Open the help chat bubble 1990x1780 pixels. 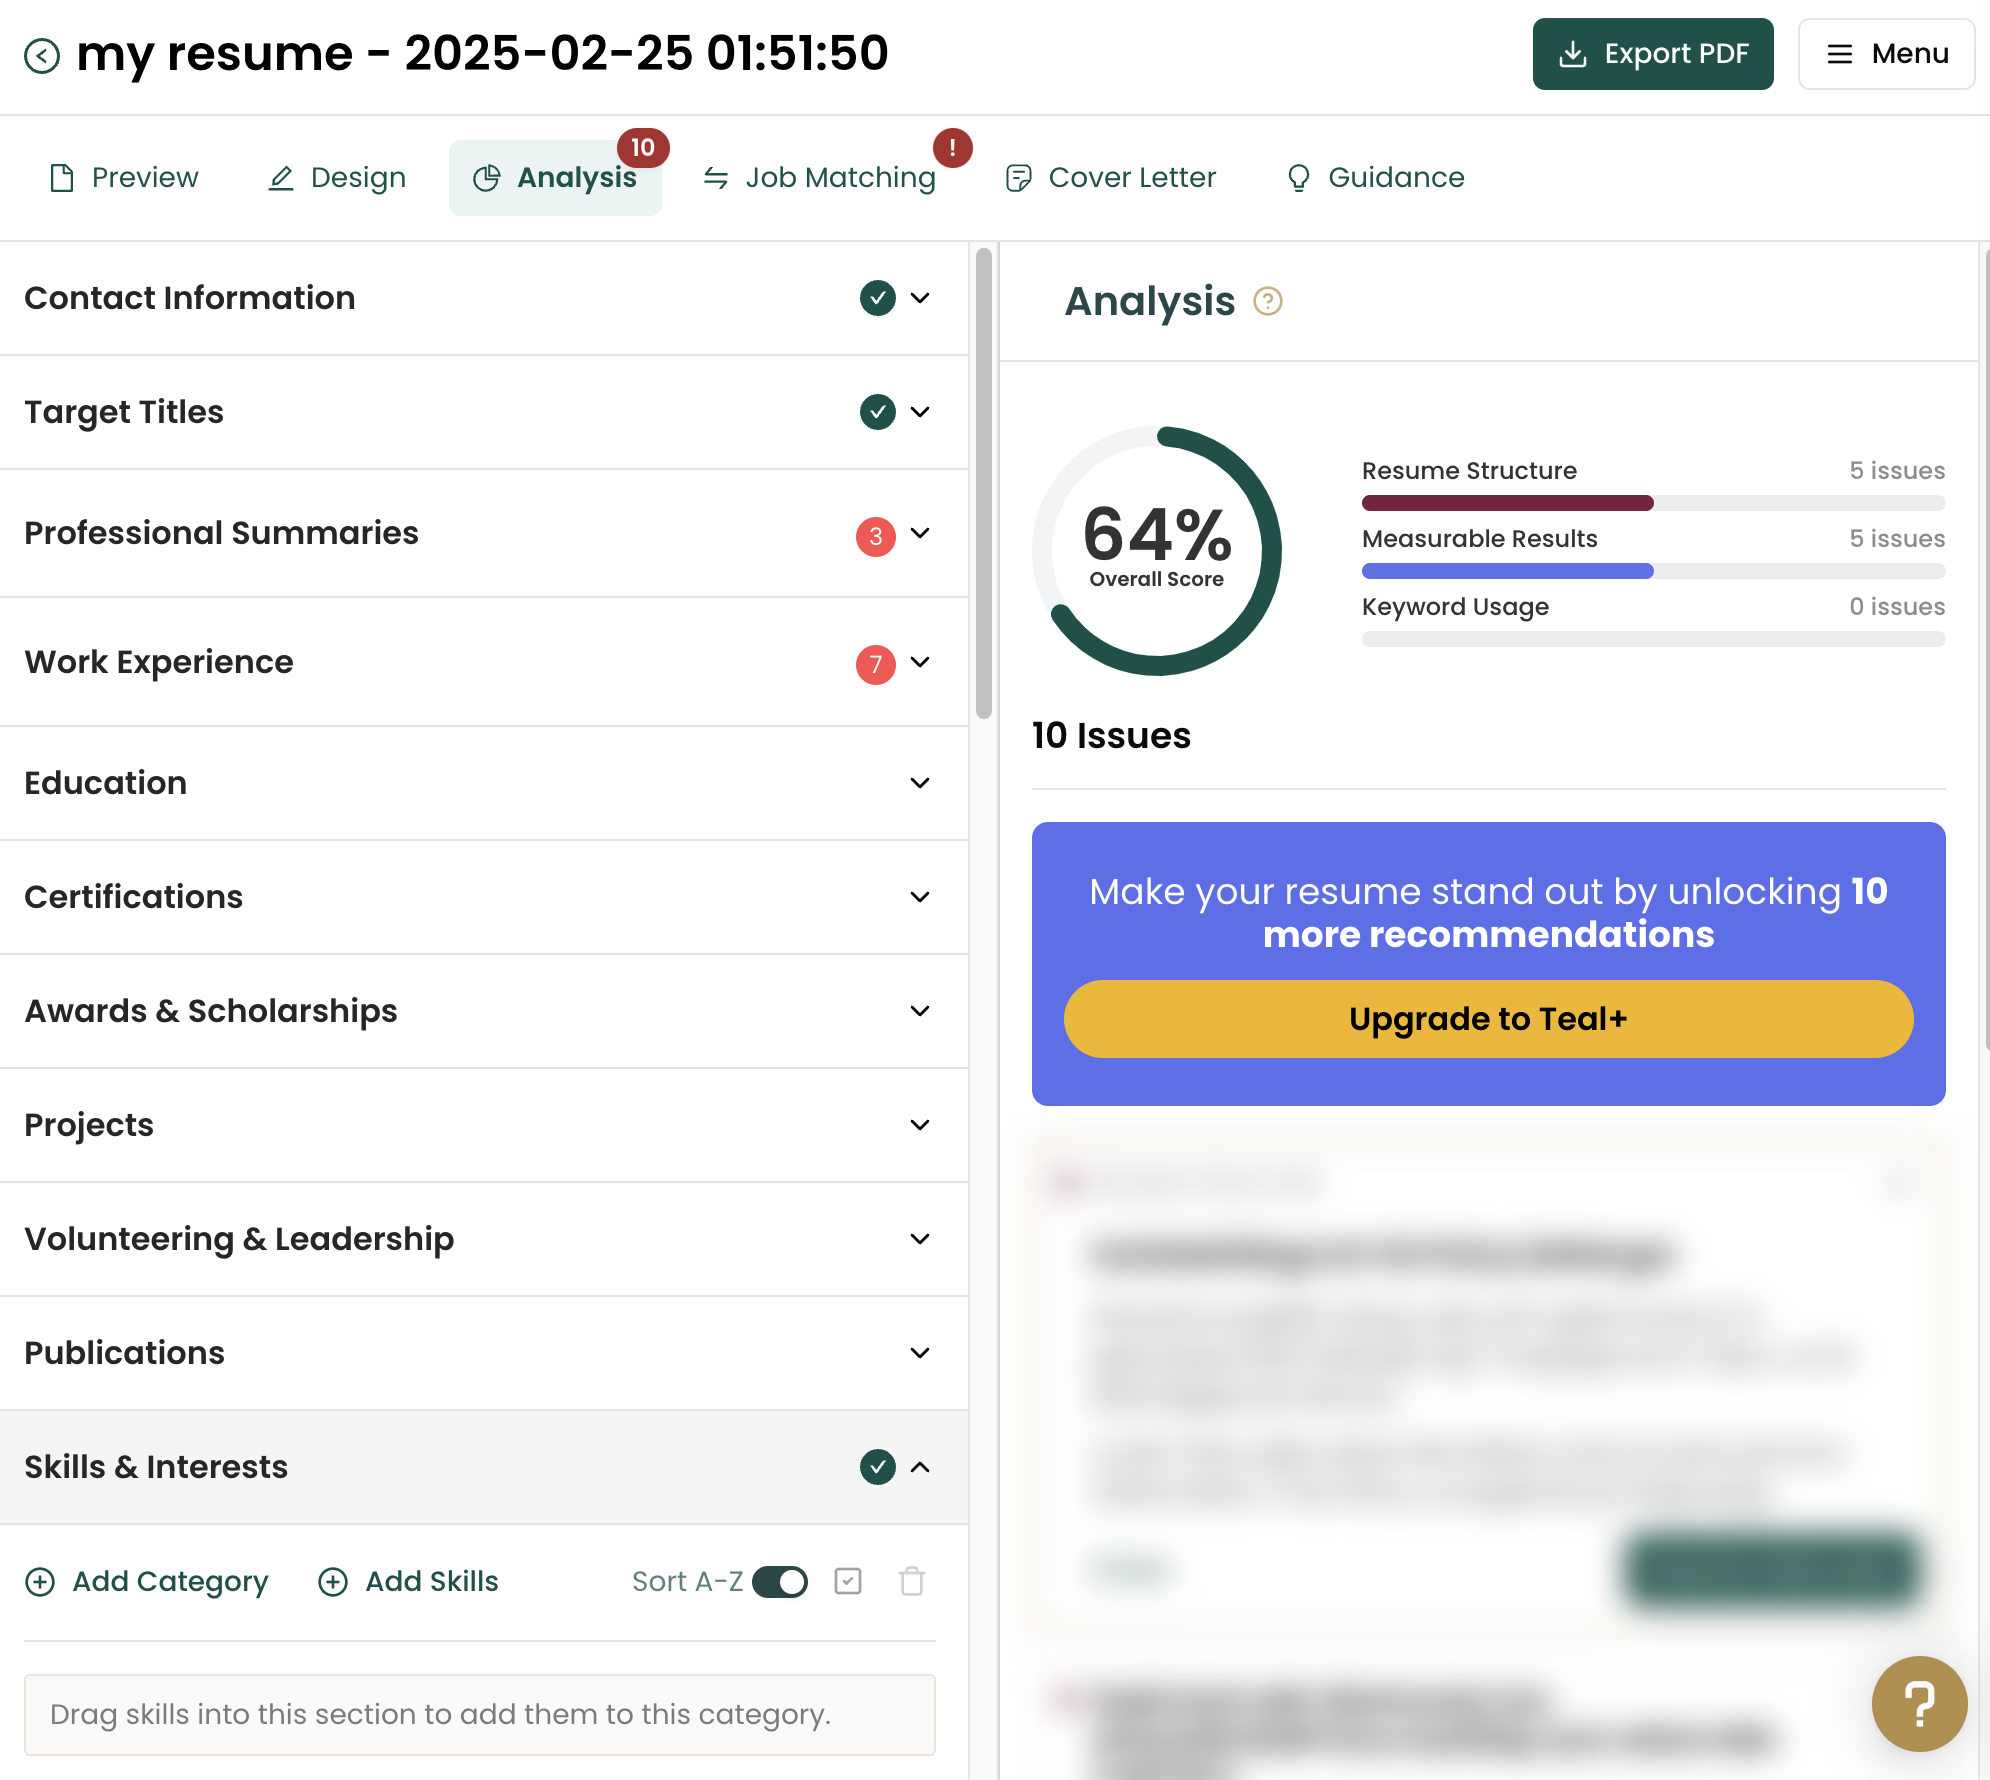pyautogui.click(x=1918, y=1704)
